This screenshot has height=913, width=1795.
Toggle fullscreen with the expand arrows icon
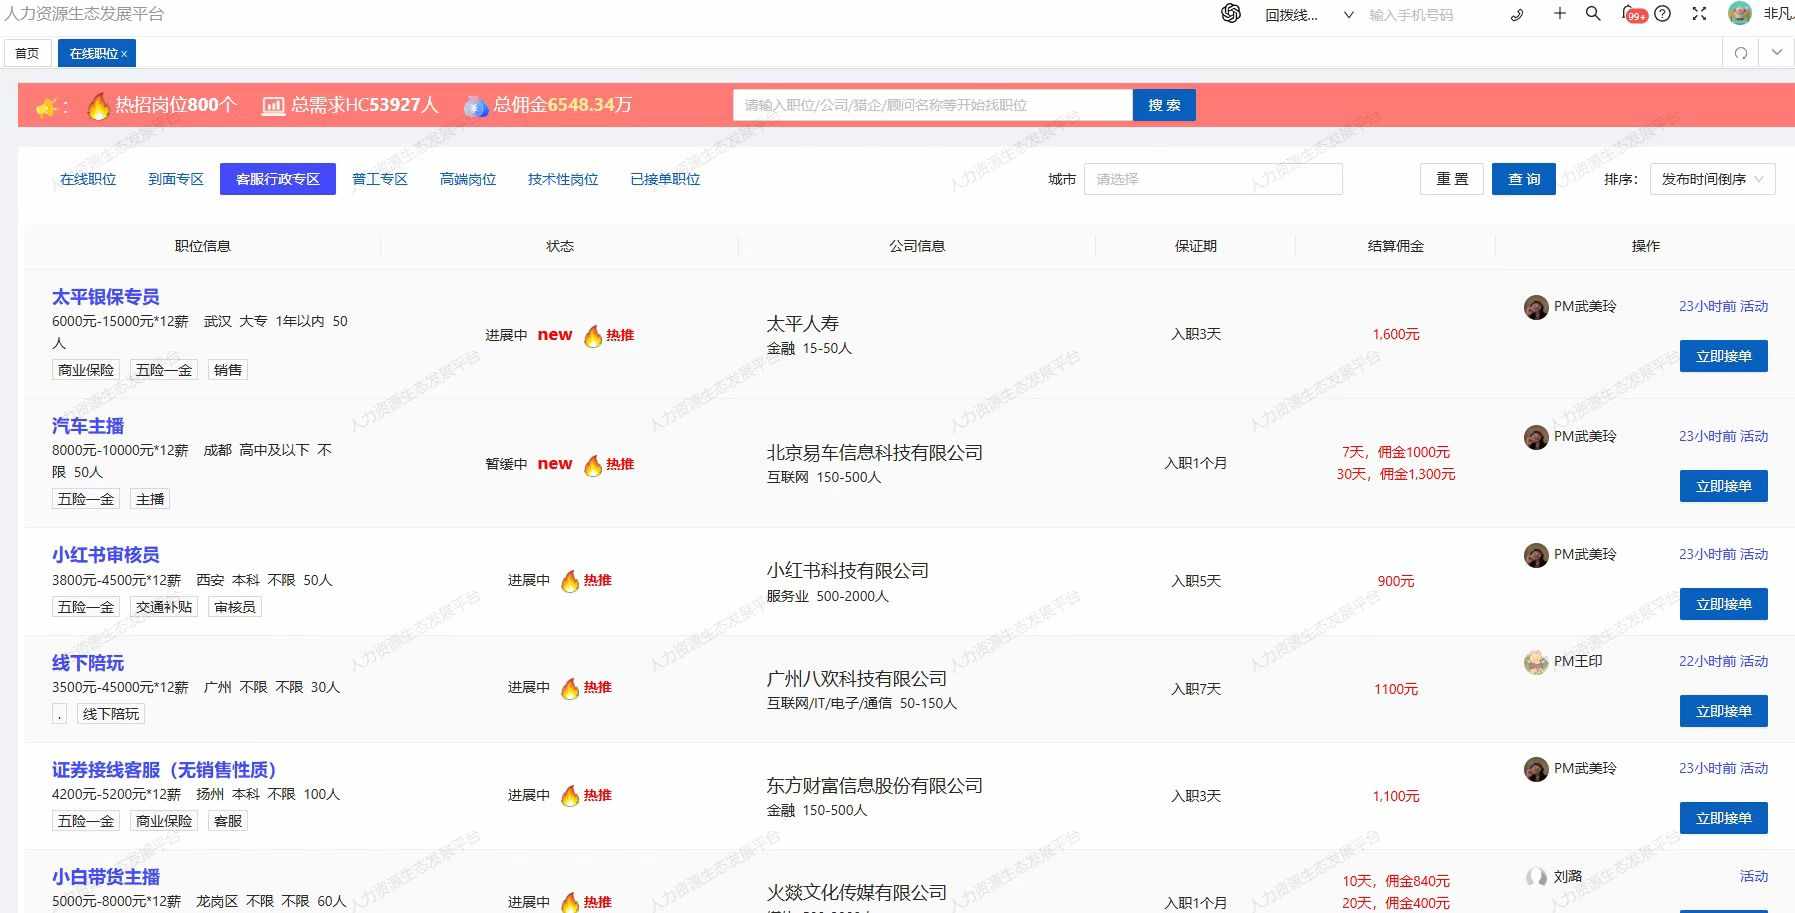pos(1699,14)
